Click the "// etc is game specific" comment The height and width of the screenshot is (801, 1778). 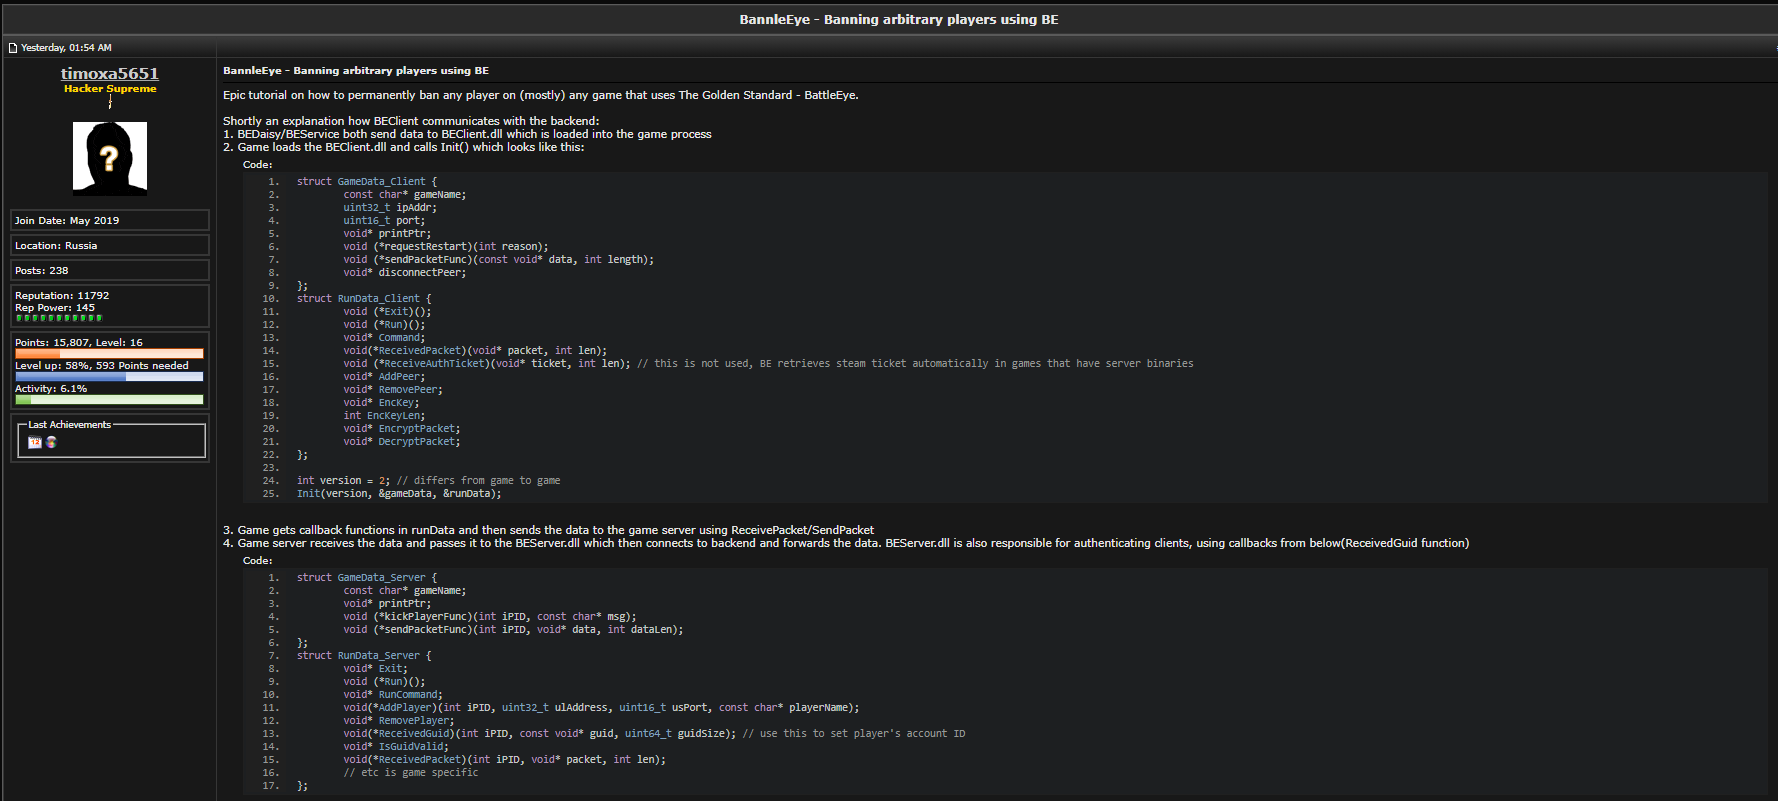(x=411, y=773)
